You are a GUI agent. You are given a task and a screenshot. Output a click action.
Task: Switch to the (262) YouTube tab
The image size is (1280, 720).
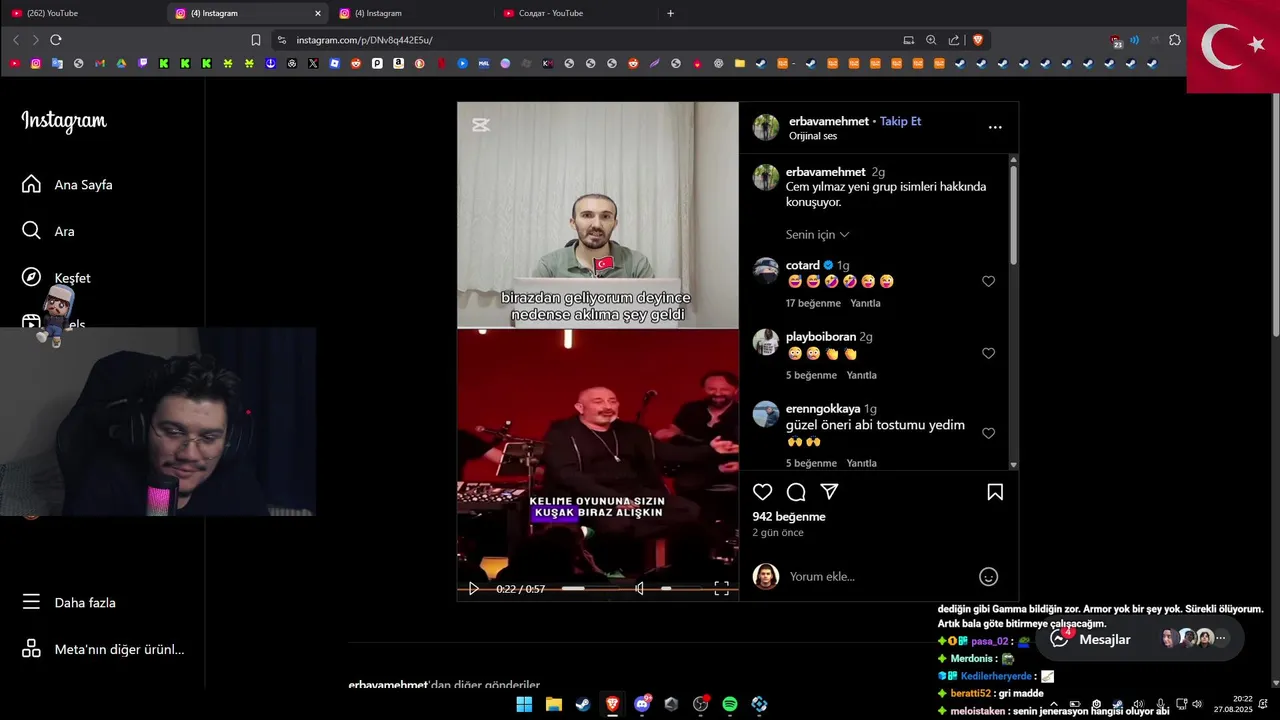pyautogui.click(x=83, y=13)
